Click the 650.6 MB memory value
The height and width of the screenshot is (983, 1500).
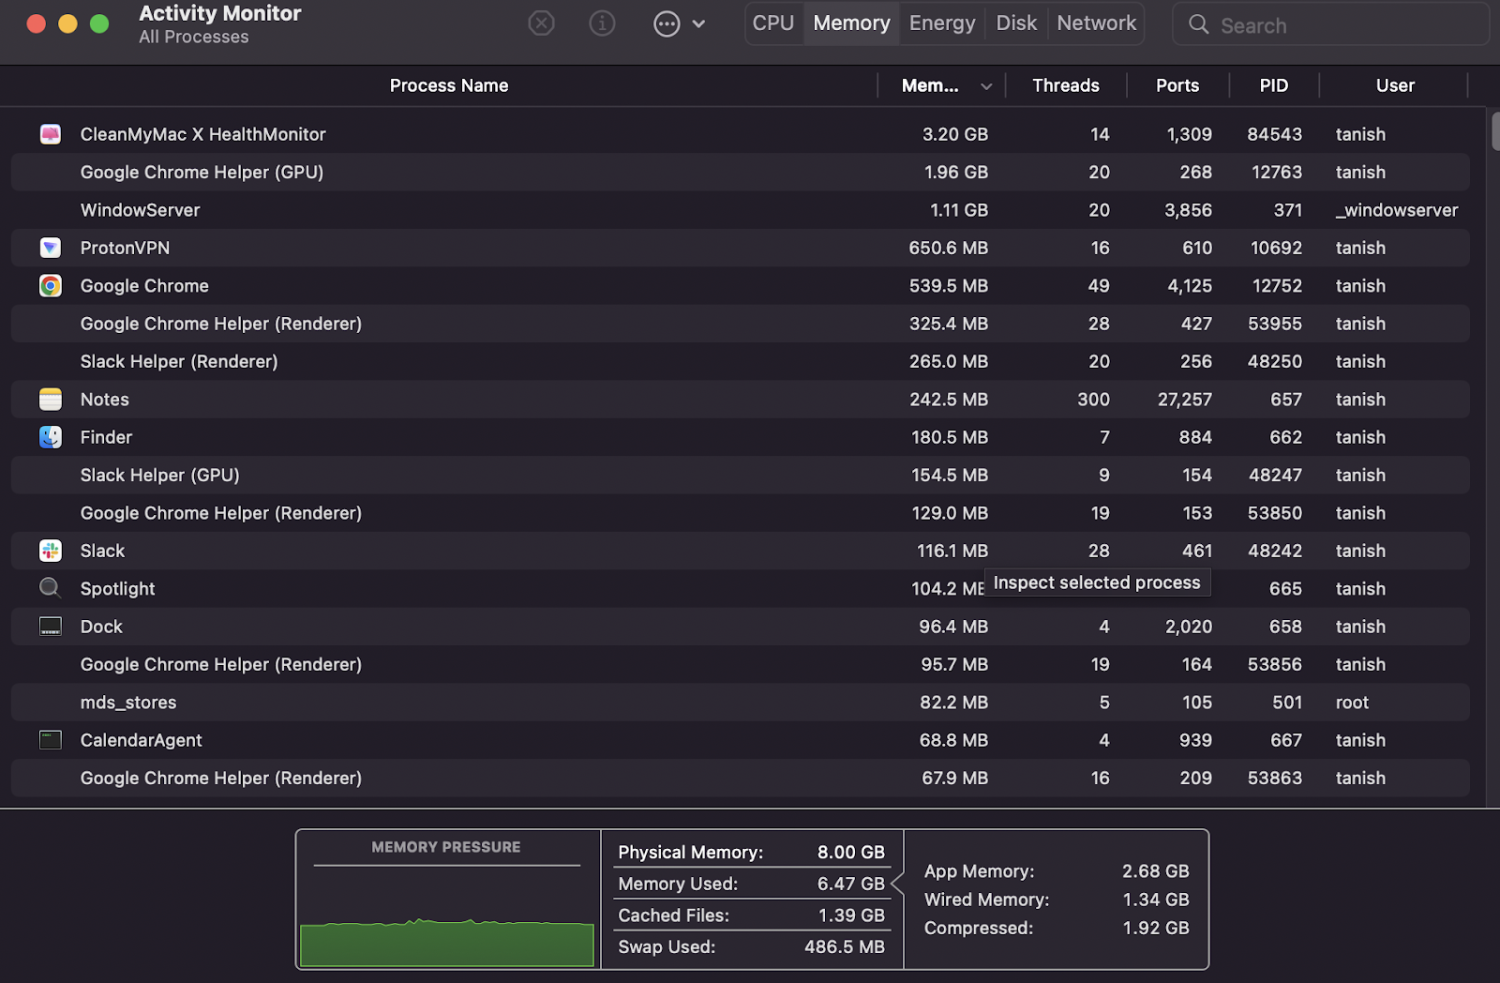(948, 248)
